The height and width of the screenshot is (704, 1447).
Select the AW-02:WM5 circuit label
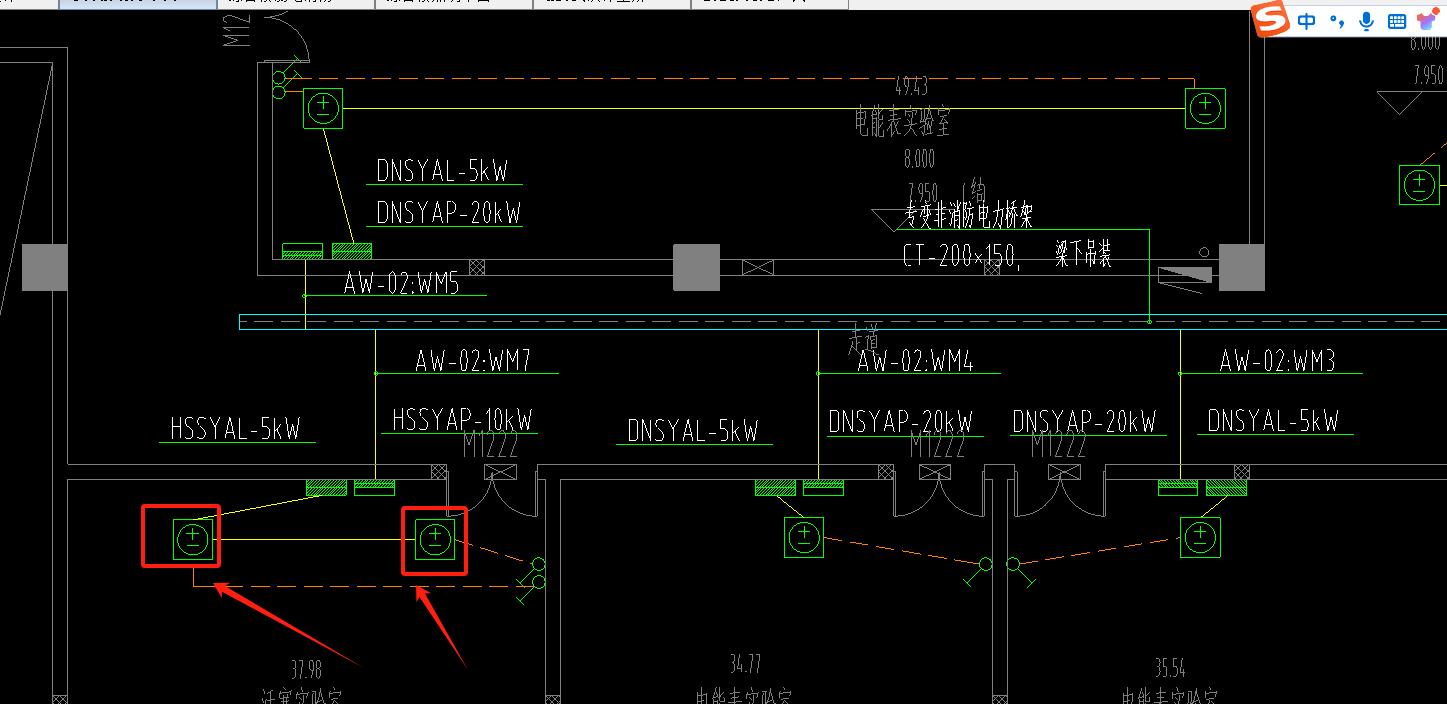(401, 284)
